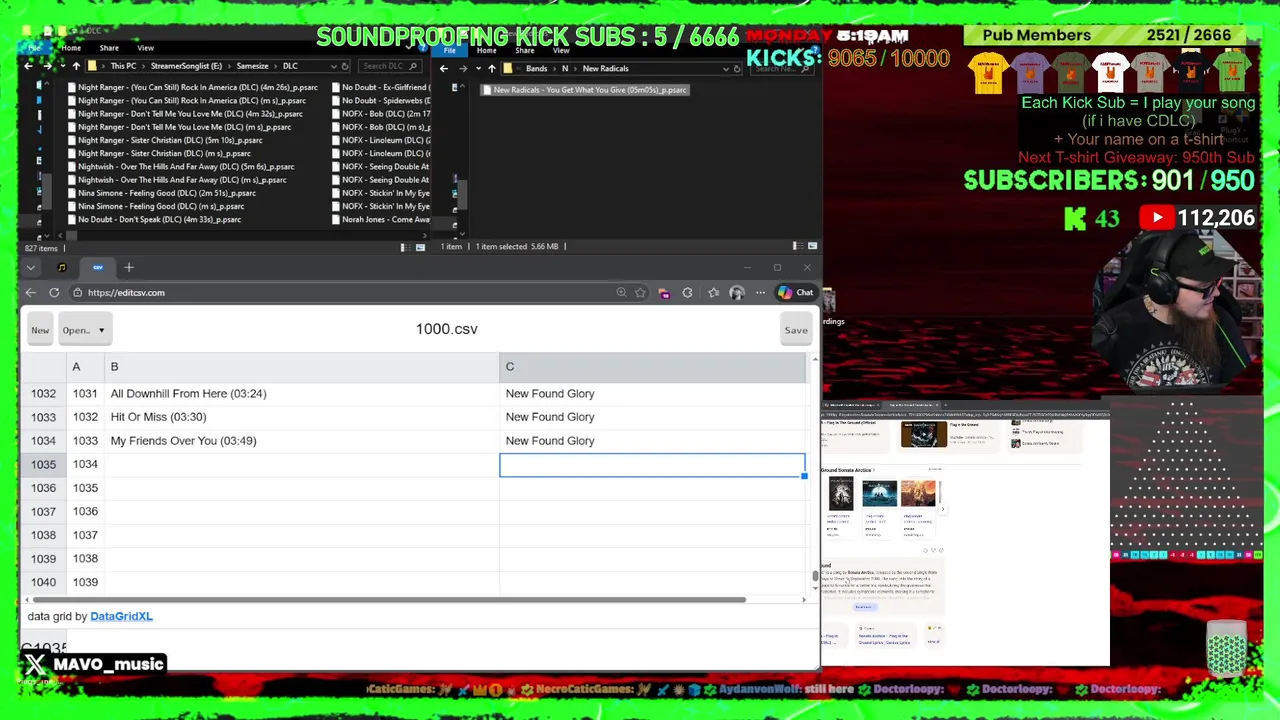
Task: Select No Doubt - Ex-Girlfriend file
Action: click(380, 87)
